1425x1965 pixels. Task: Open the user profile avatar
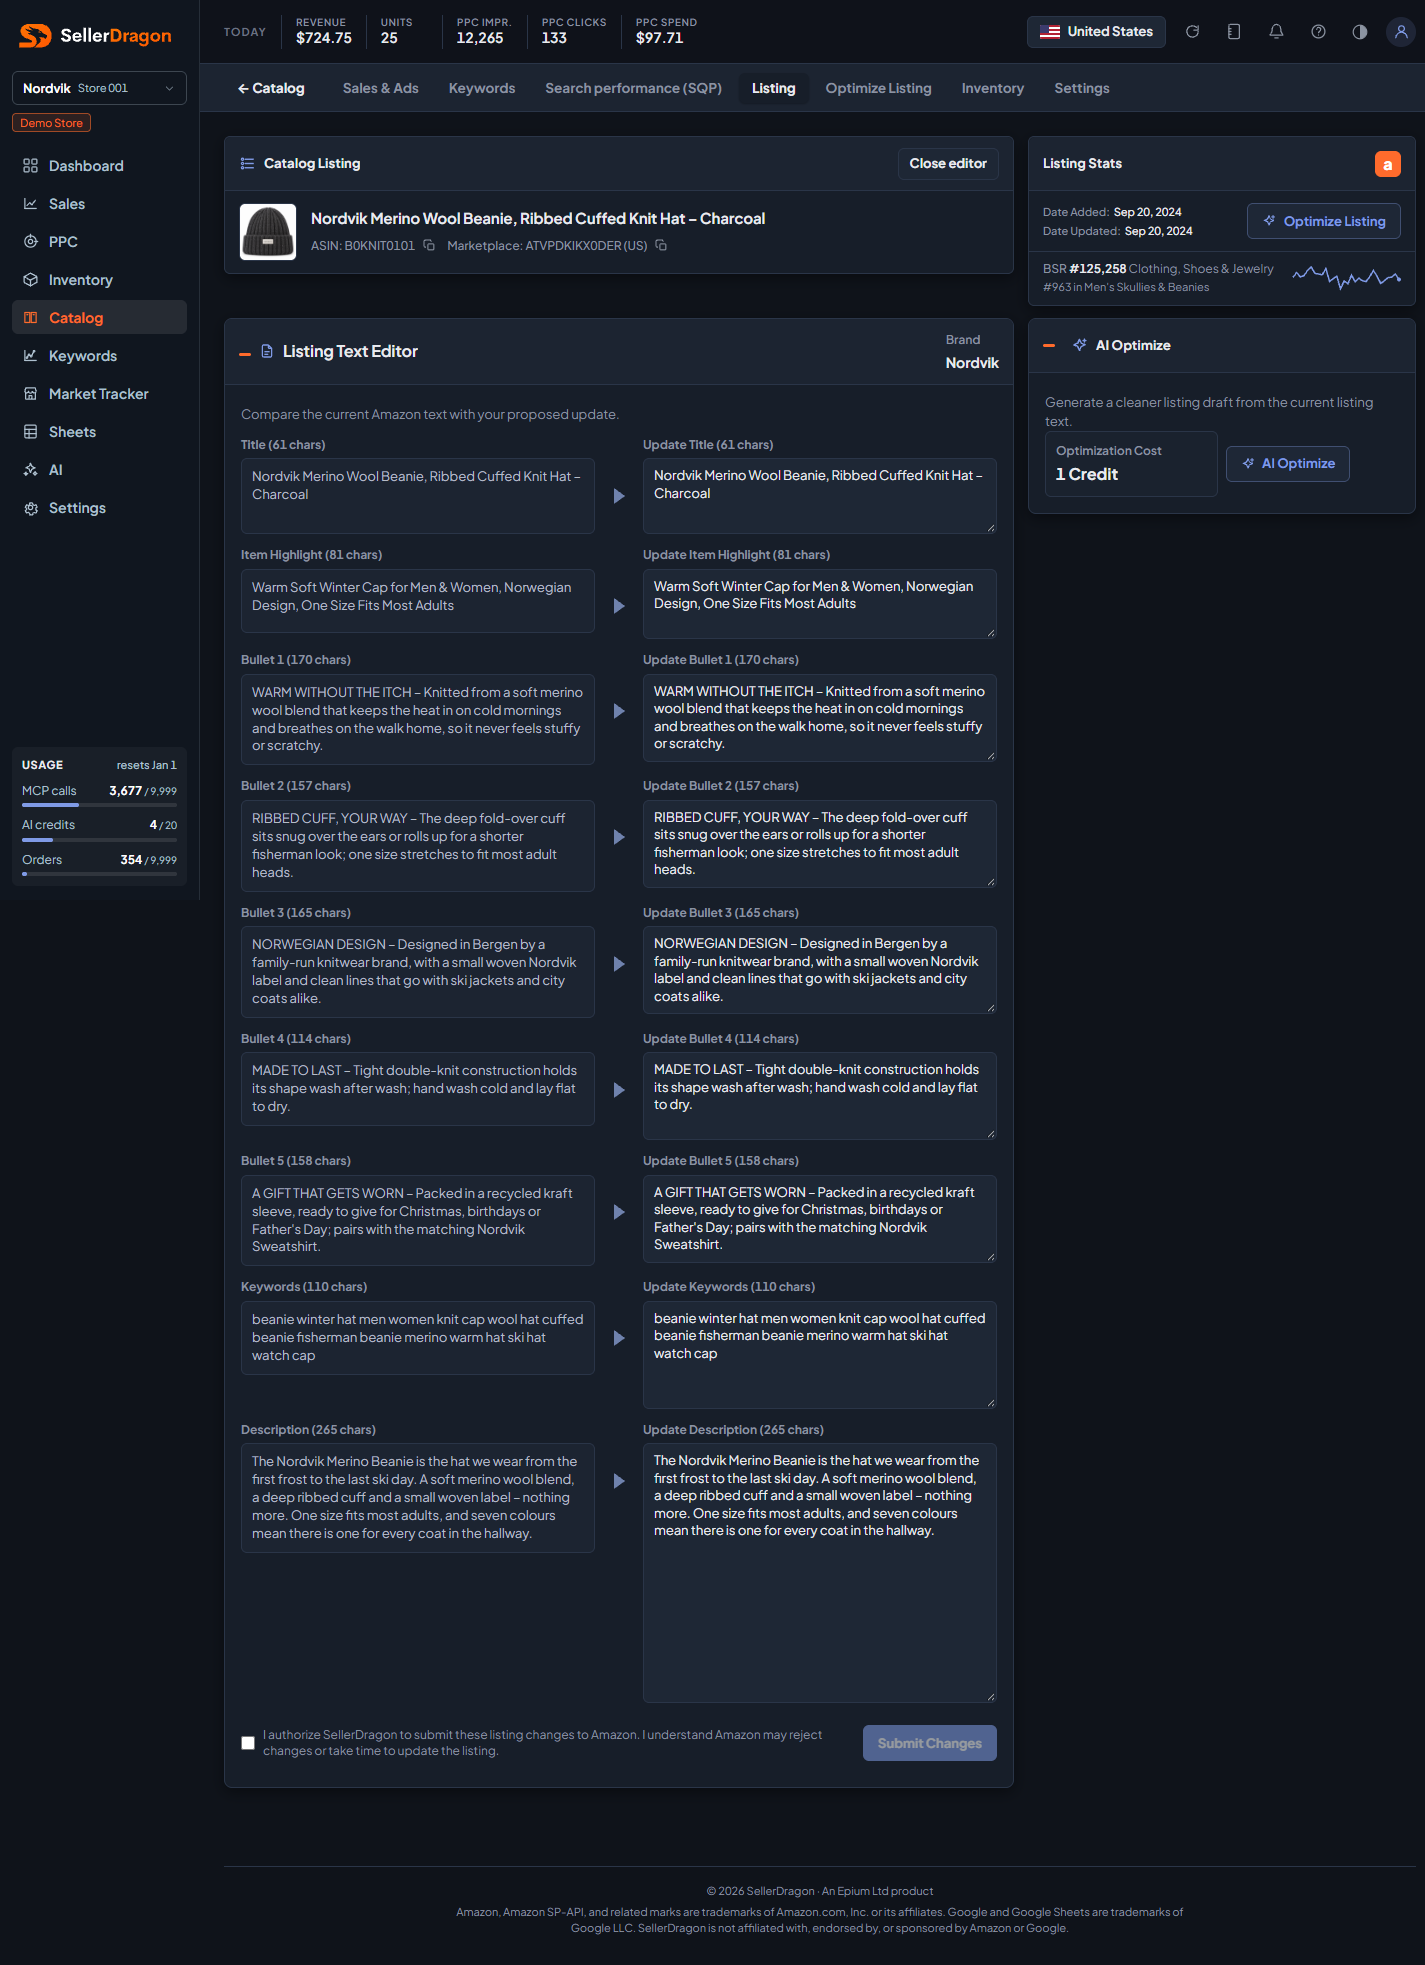(x=1401, y=32)
